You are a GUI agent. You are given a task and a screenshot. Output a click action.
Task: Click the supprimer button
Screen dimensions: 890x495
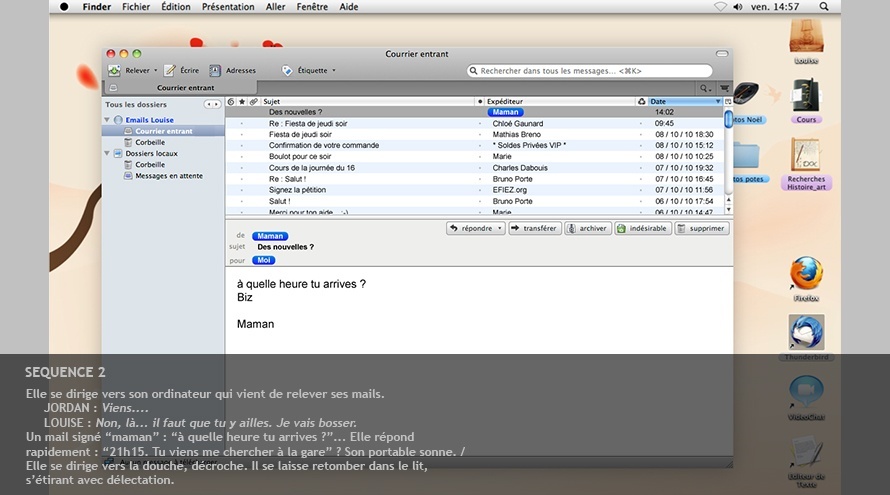[x=702, y=229]
